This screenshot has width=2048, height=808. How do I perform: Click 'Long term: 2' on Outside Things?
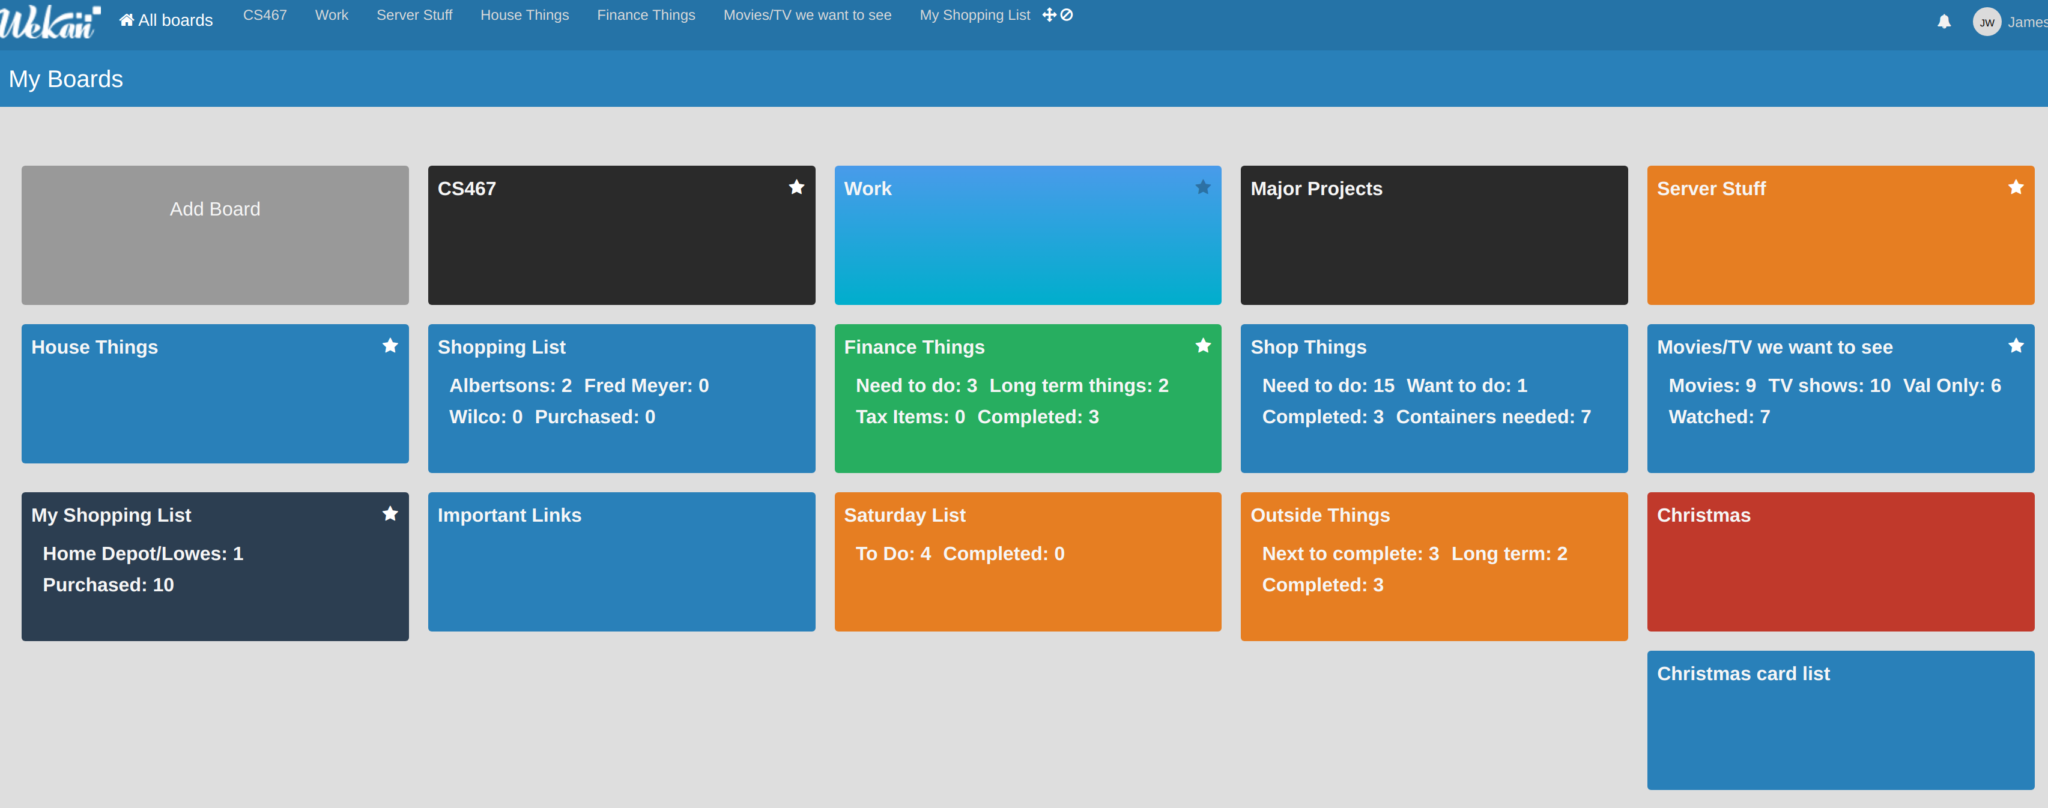pyautogui.click(x=1509, y=554)
